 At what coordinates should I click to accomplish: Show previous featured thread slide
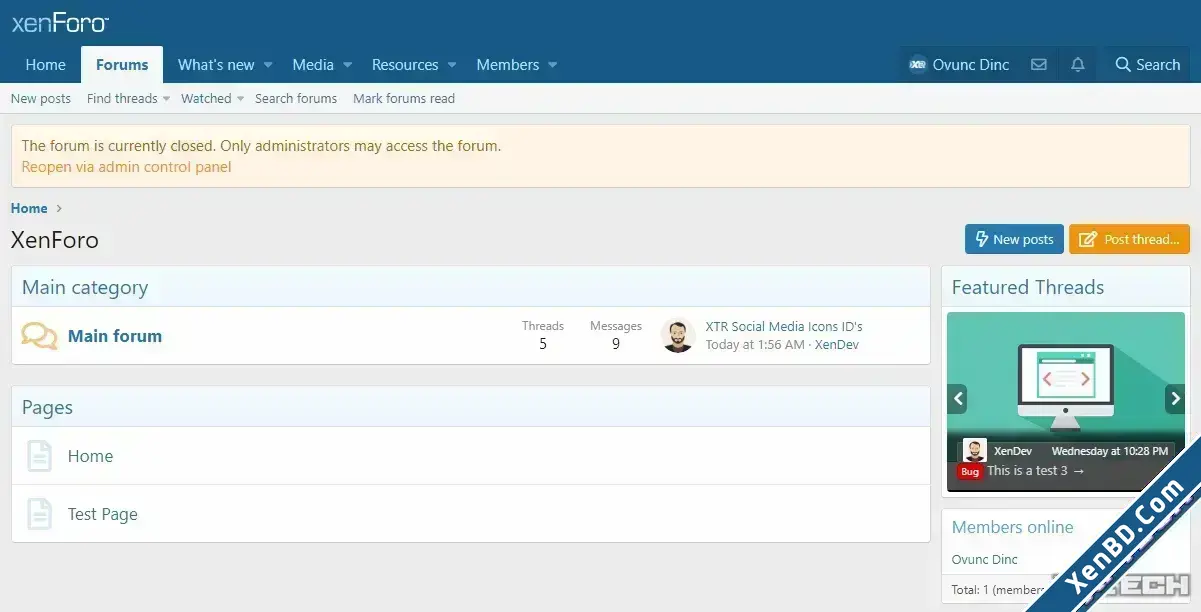(958, 398)
